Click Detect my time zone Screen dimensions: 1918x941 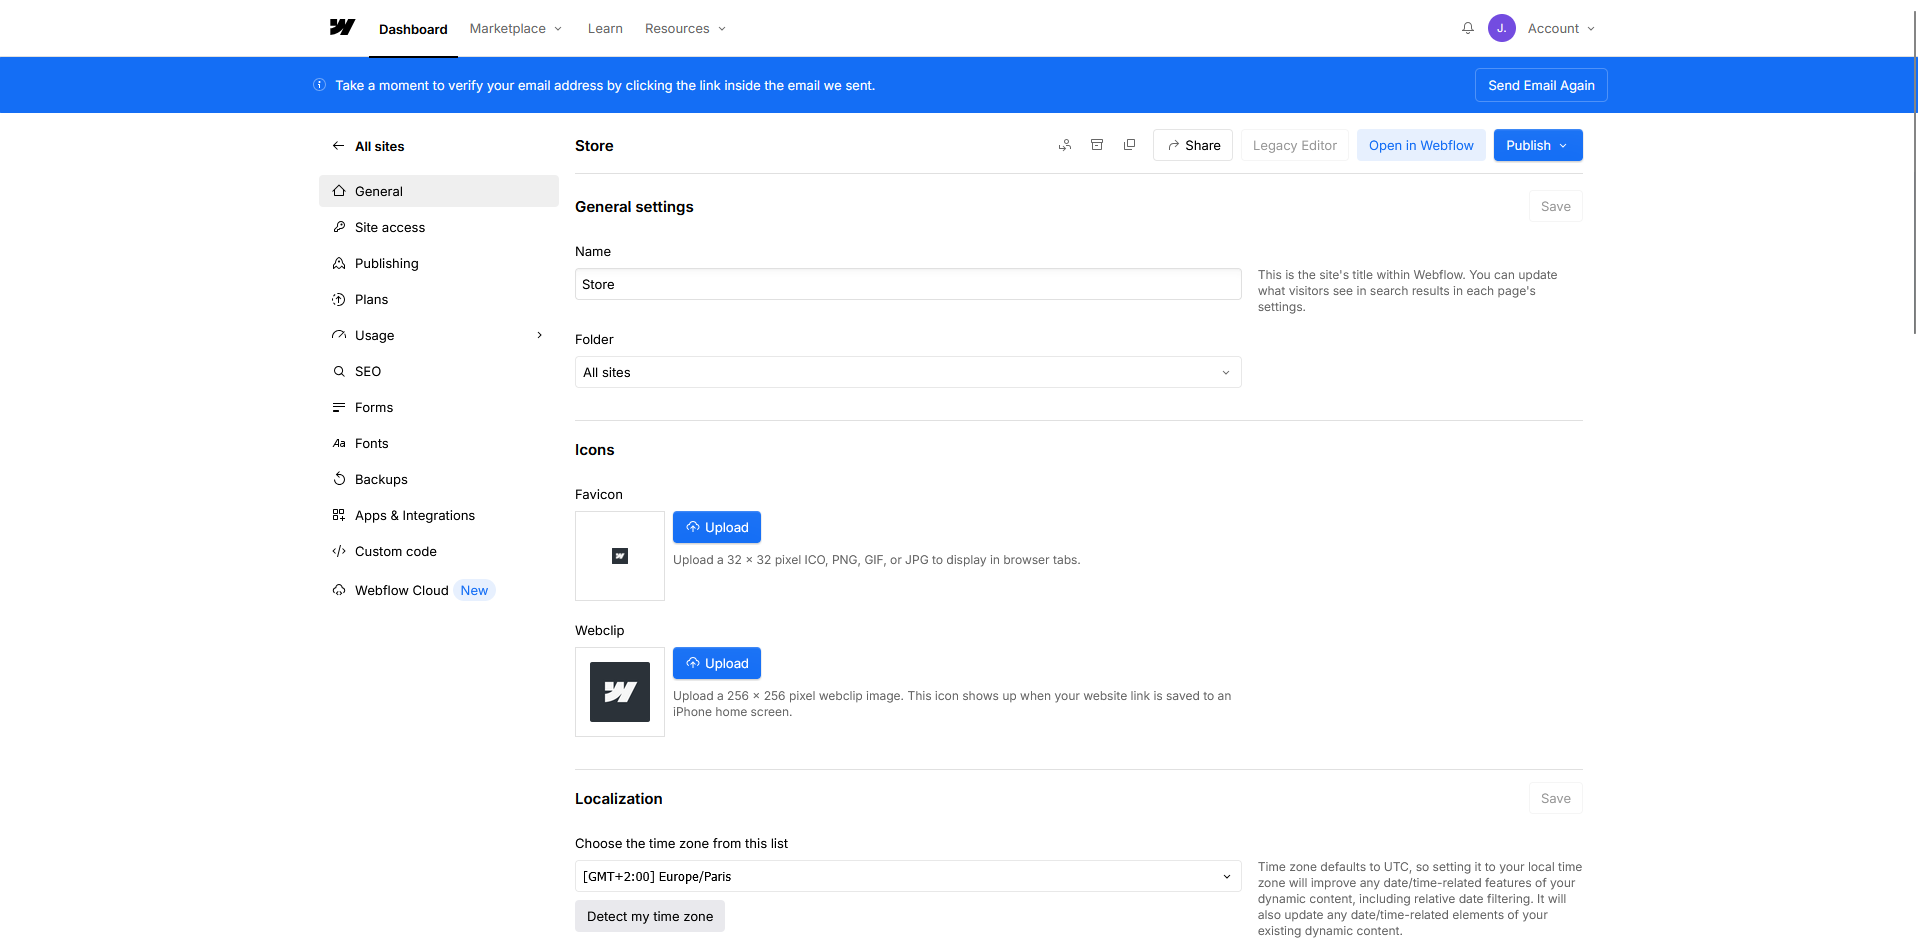tap(649, 915)
